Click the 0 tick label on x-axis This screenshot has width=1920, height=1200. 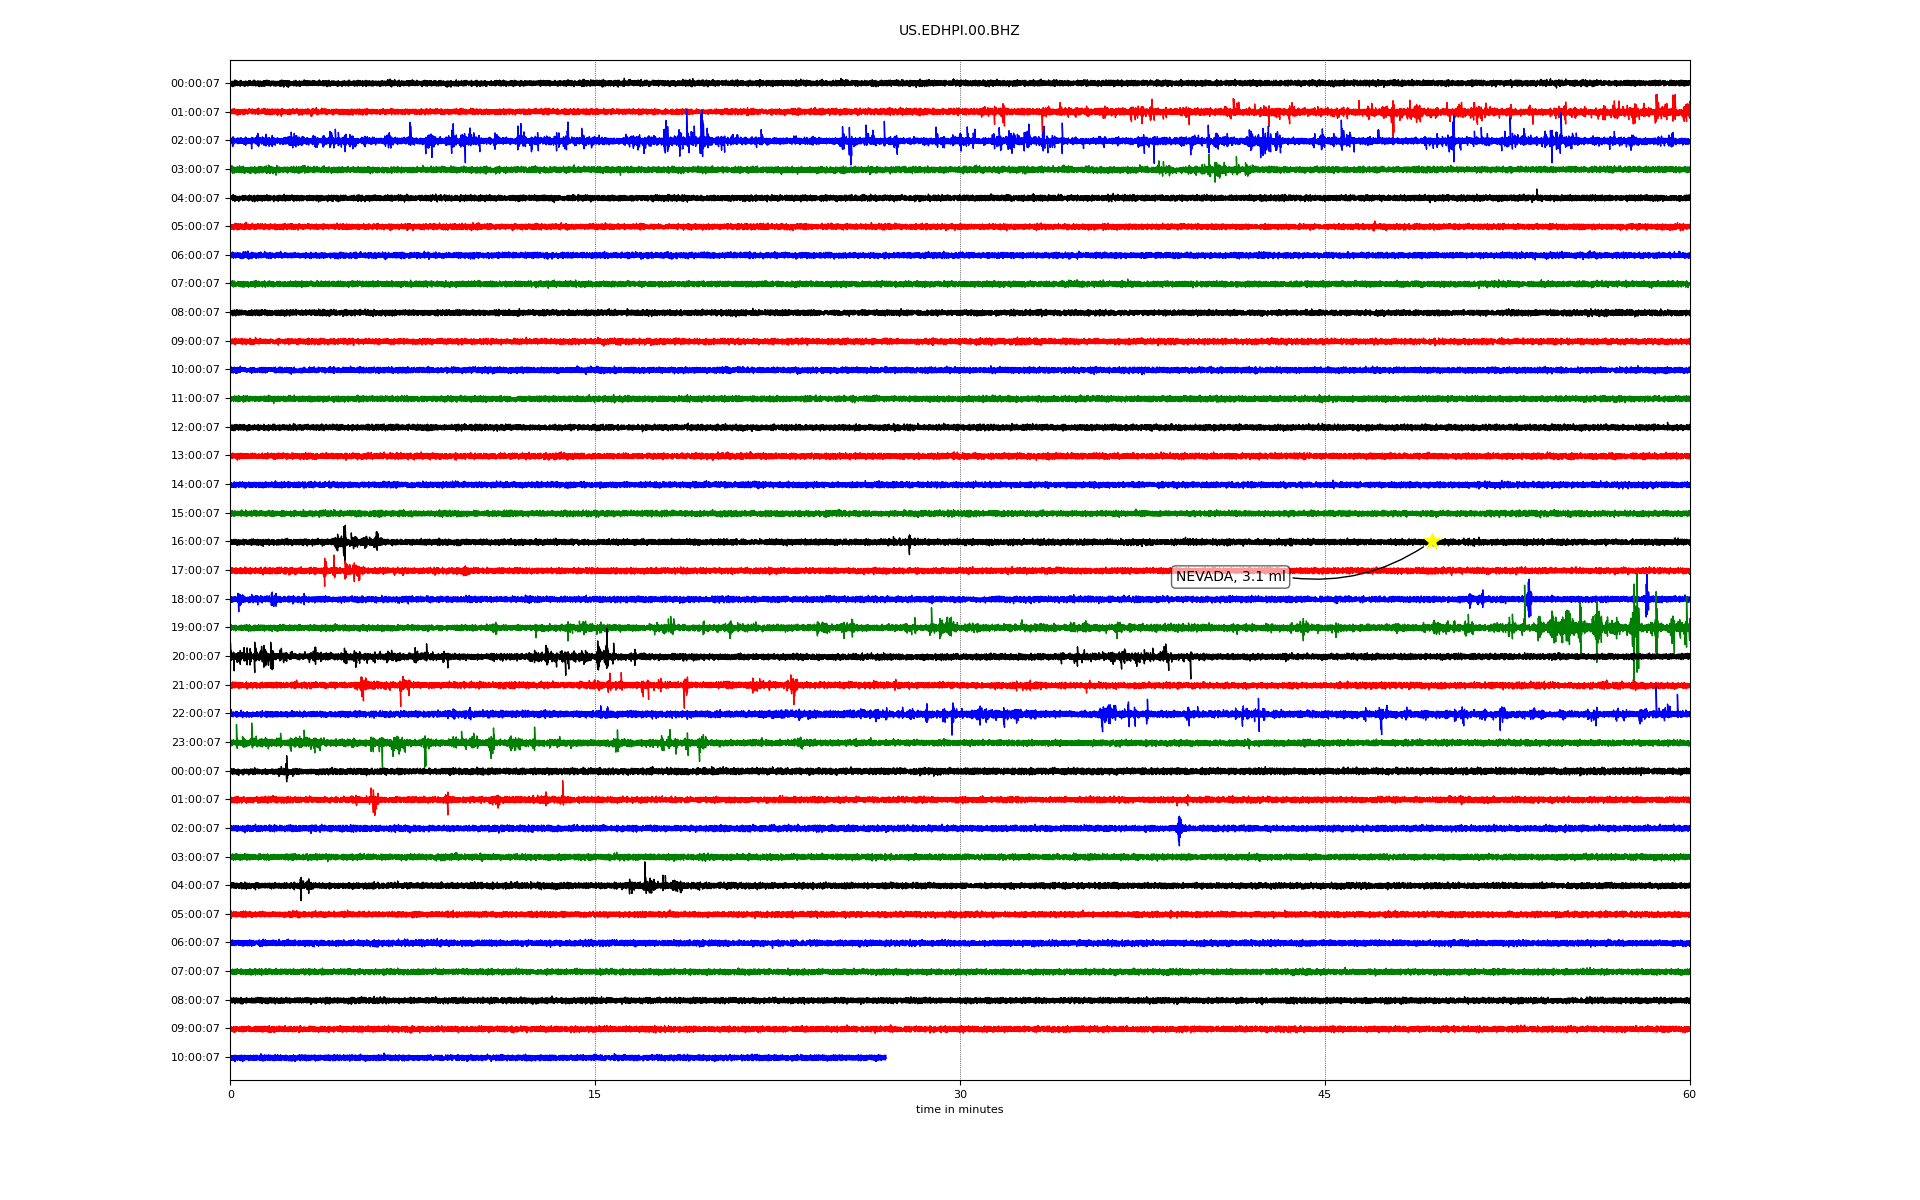pos(231,1094)
